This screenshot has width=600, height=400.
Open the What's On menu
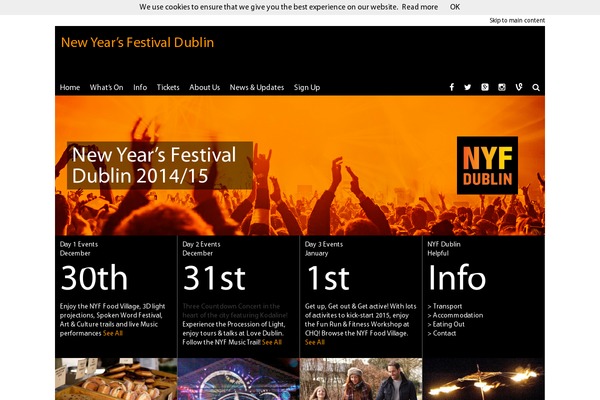106,87
